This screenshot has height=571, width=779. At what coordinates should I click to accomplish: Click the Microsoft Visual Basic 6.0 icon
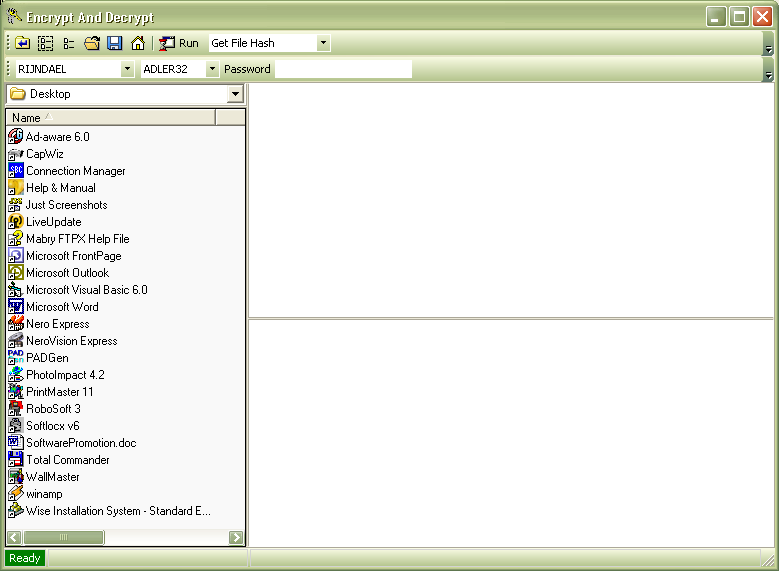point(15,289)
